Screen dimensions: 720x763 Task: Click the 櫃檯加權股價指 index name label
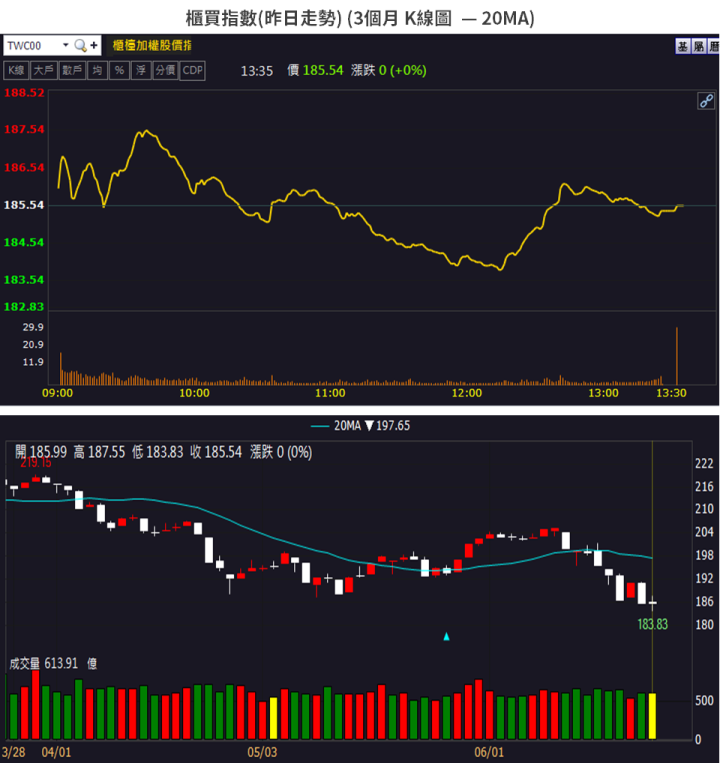pyautogui.click(x=153, y=45)
